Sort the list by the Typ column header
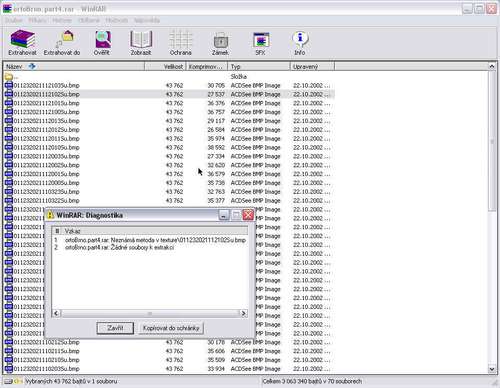This screenshot has width=500, height=388. 259,67
